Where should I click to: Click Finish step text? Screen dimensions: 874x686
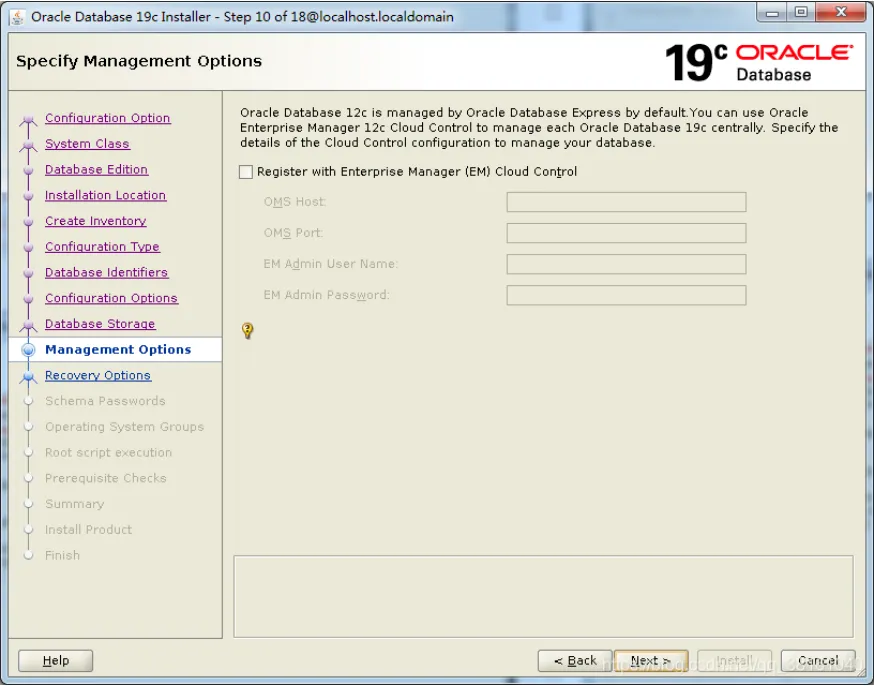62,554
